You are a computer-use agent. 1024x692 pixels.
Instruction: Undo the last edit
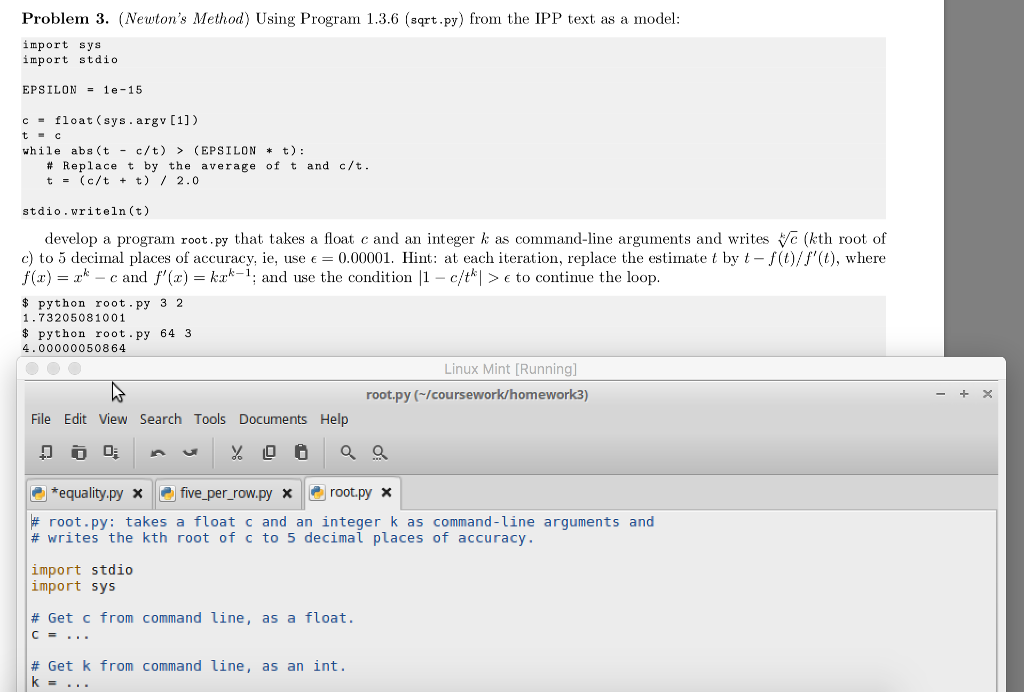(157, 452)
